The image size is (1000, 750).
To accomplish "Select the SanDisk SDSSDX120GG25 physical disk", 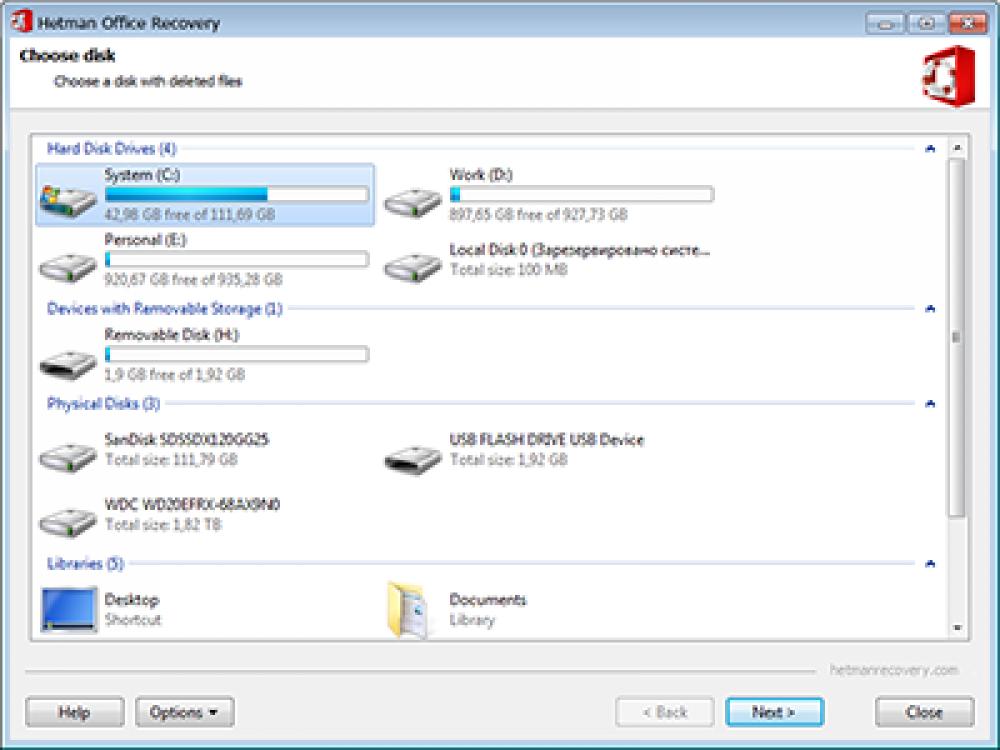I will pos(65,455).
